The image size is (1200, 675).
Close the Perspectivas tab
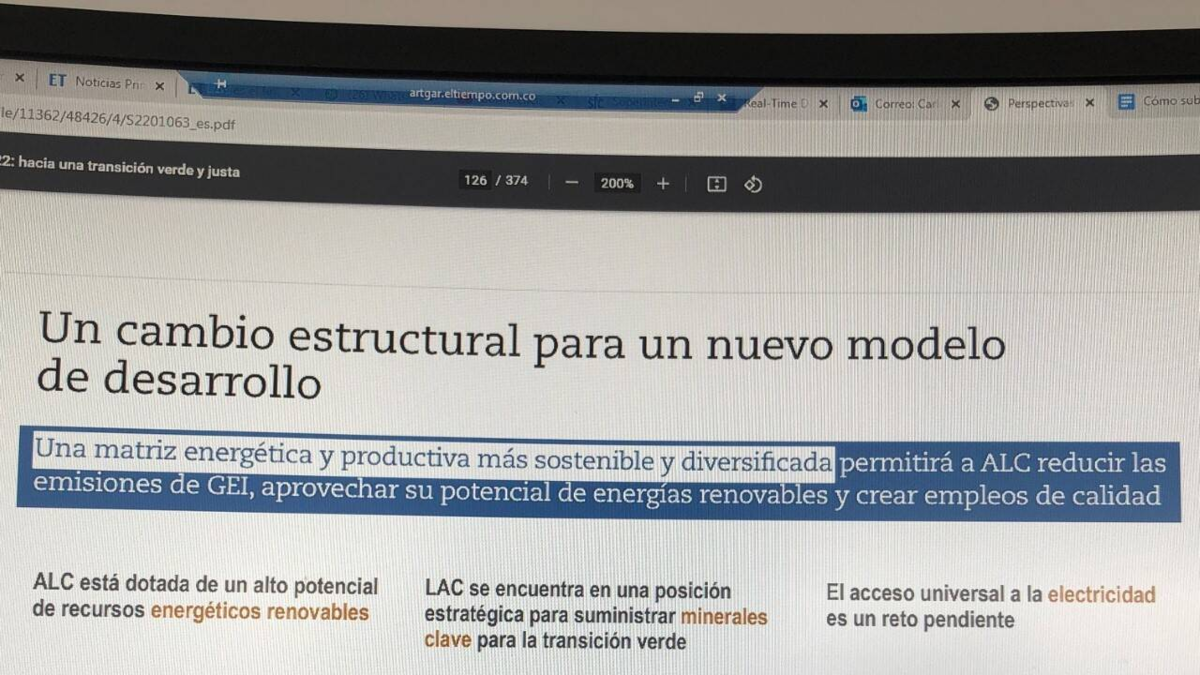pos(1089,102)
